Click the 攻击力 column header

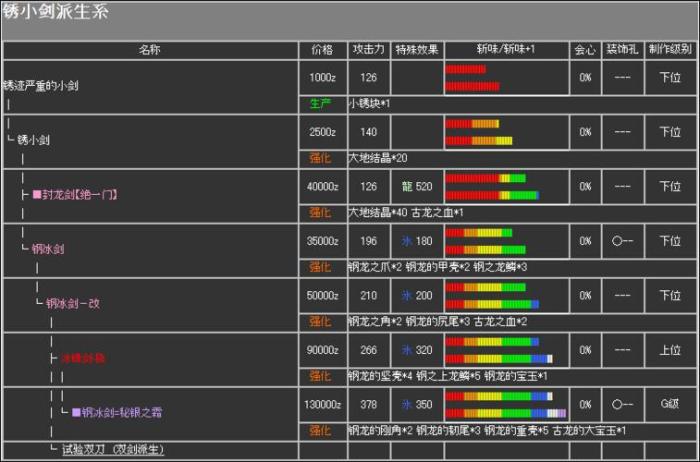368,50
